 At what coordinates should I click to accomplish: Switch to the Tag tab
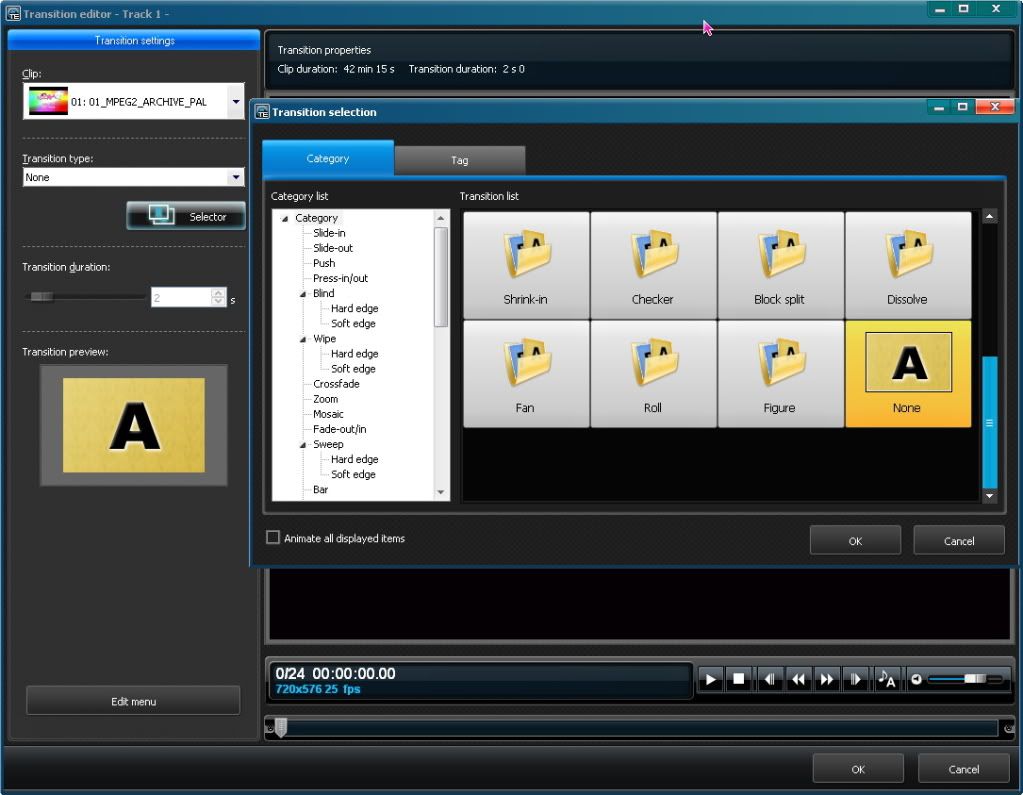click(x=459, y=160)
